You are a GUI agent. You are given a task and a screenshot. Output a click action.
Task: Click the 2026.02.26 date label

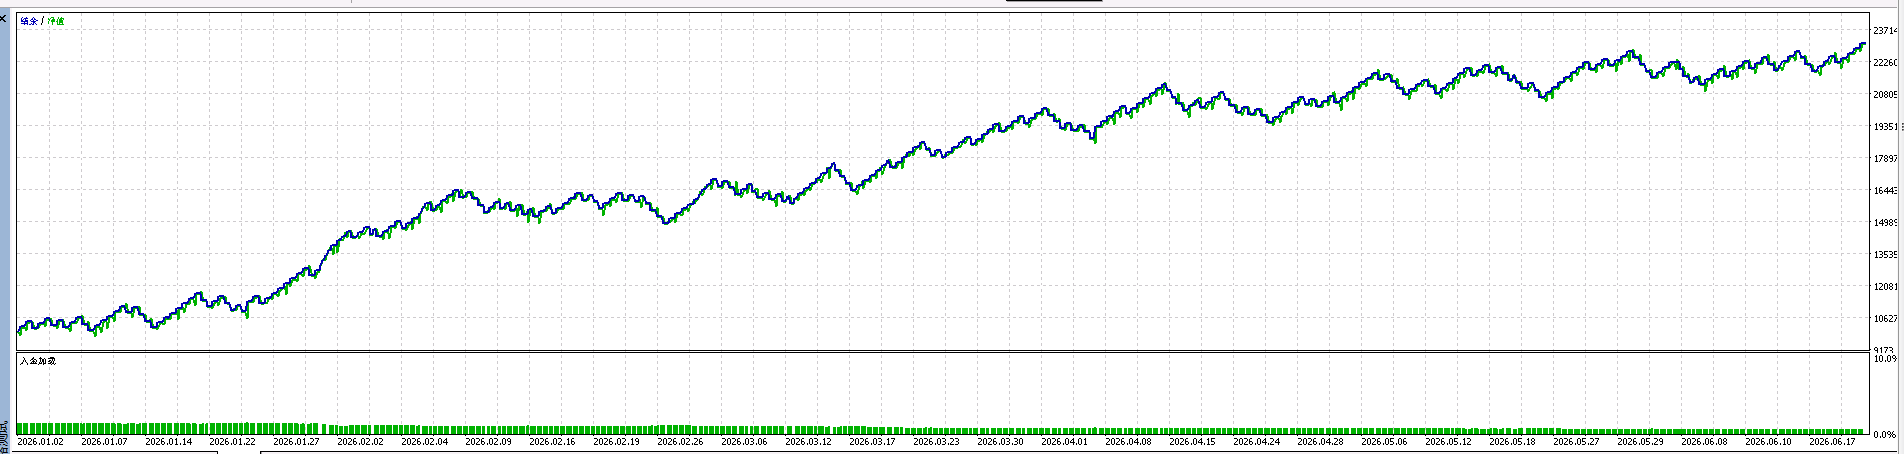680,441
